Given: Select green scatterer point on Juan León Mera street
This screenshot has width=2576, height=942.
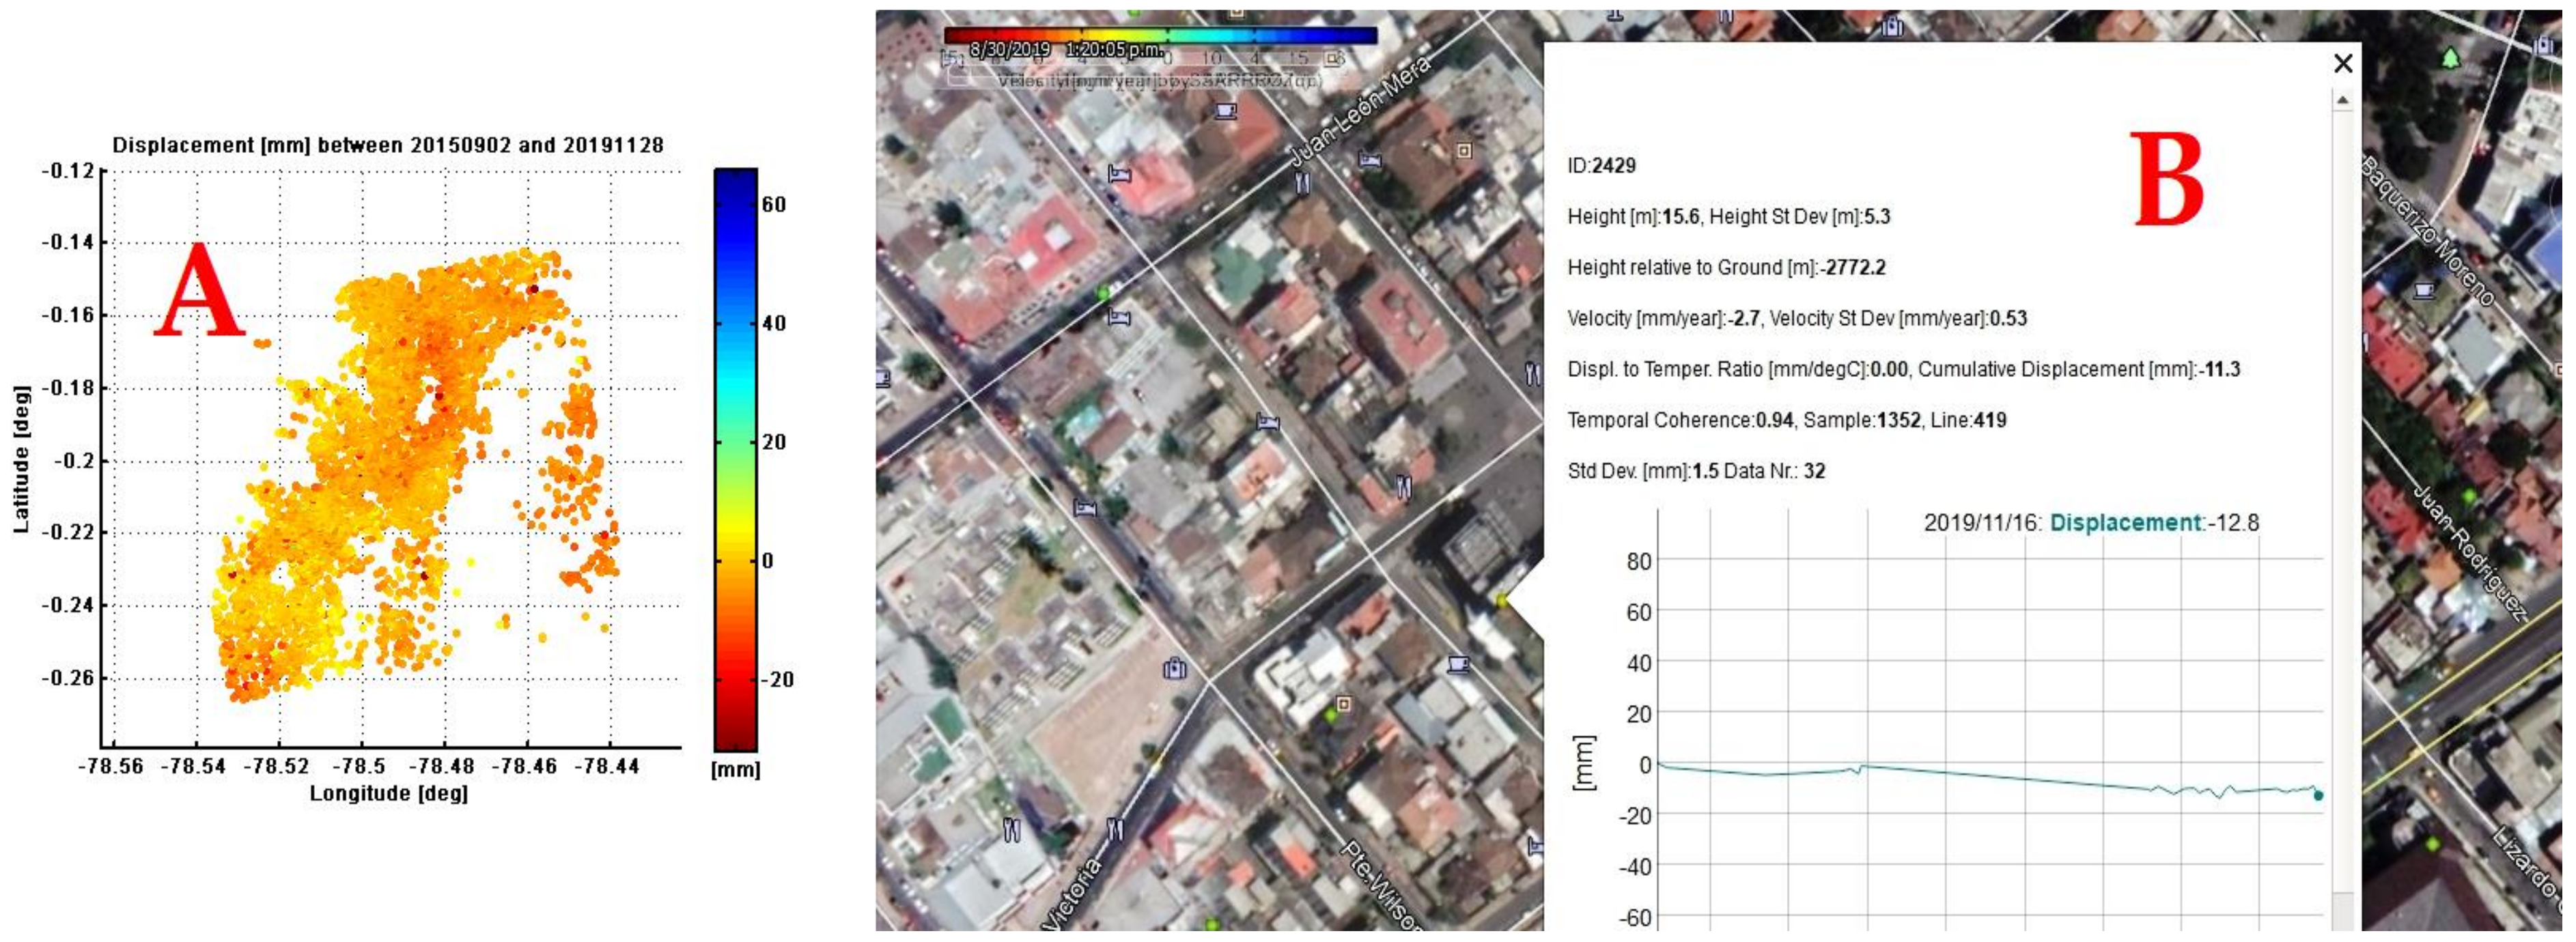Looking at the screenshot, I should pyautogui.click(x=1103, y=293).
